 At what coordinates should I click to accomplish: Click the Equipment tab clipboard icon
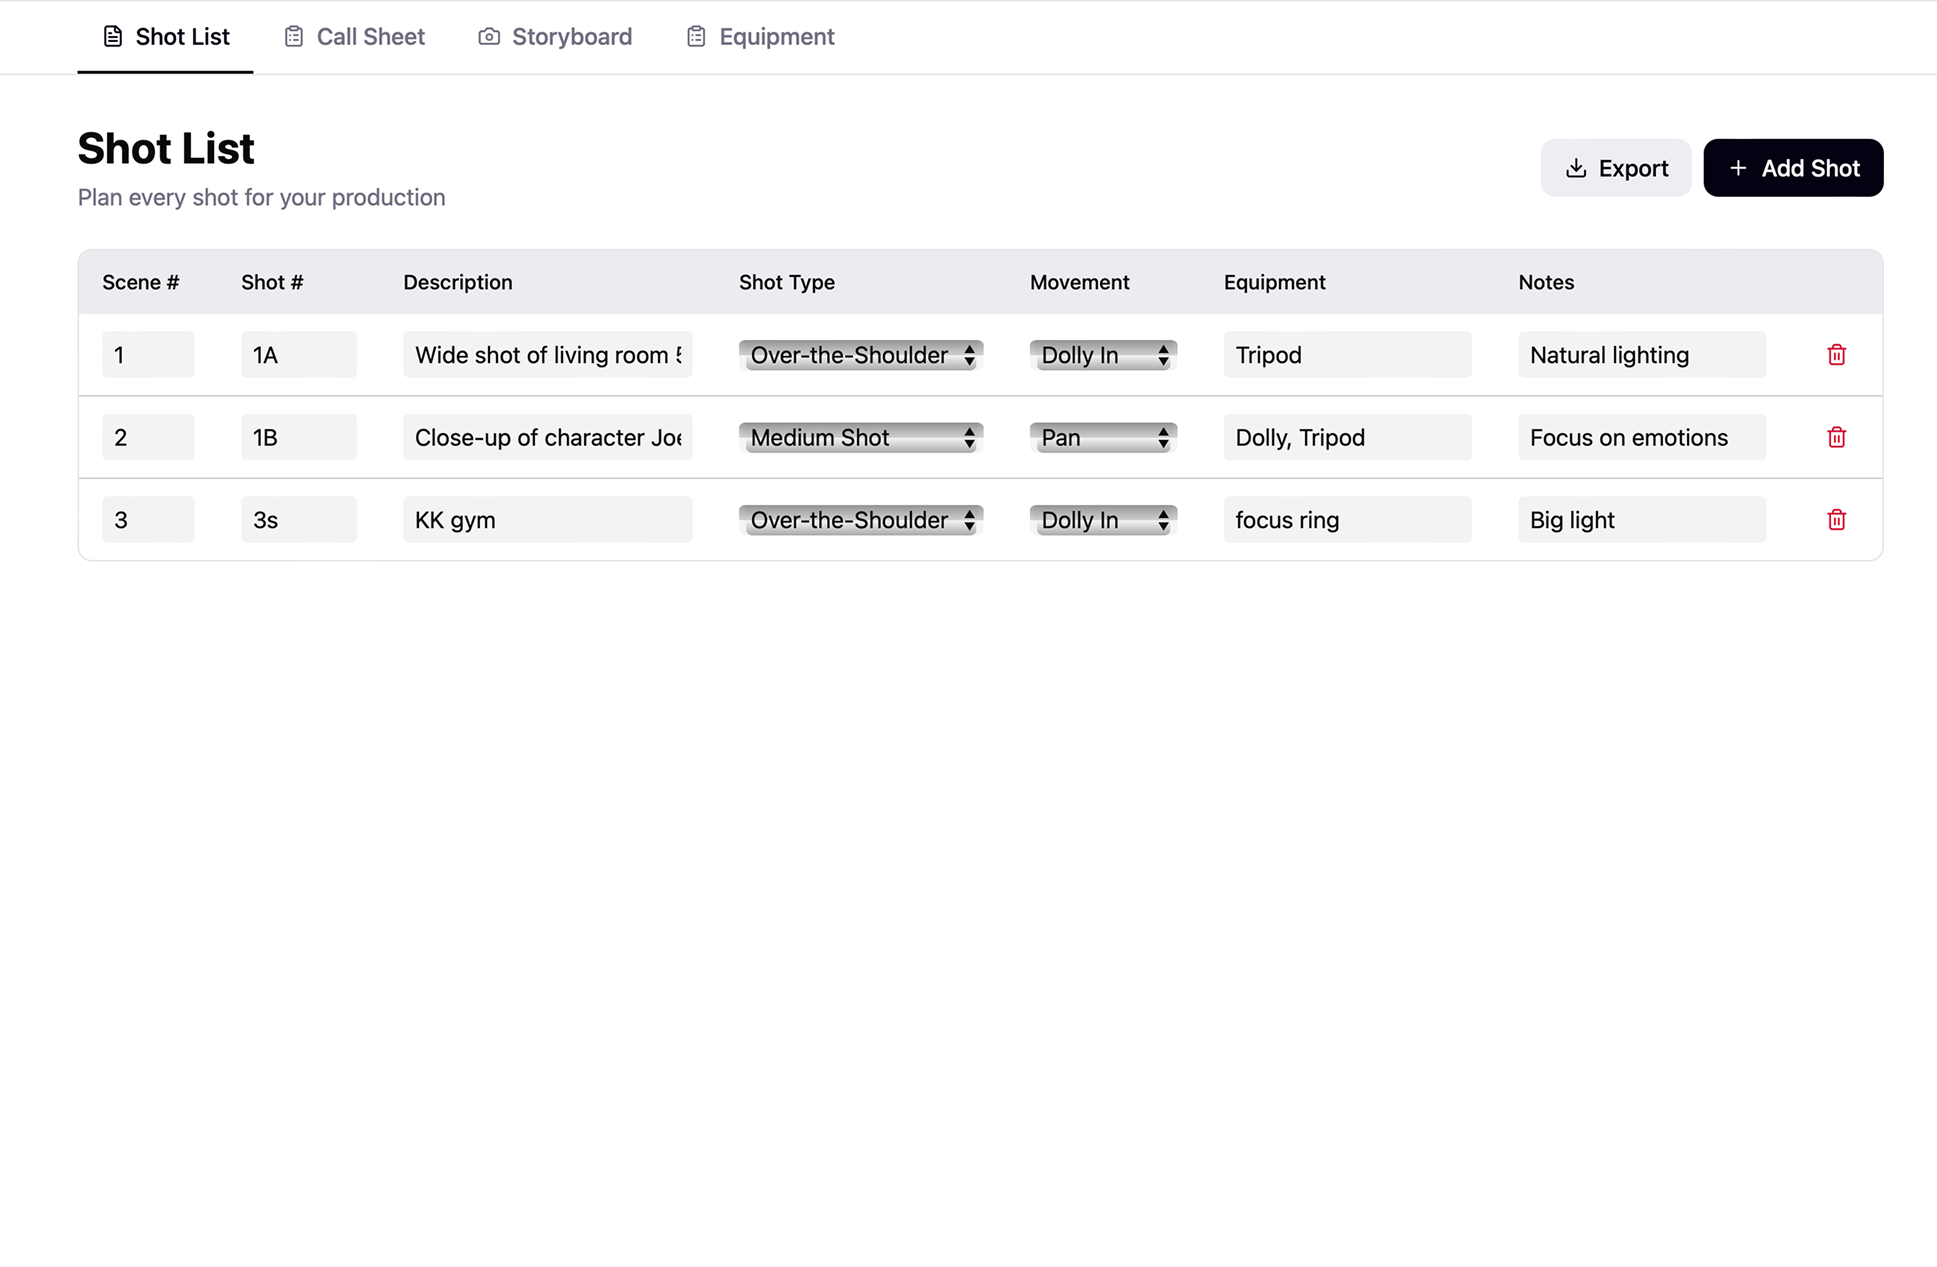point(696,37)
